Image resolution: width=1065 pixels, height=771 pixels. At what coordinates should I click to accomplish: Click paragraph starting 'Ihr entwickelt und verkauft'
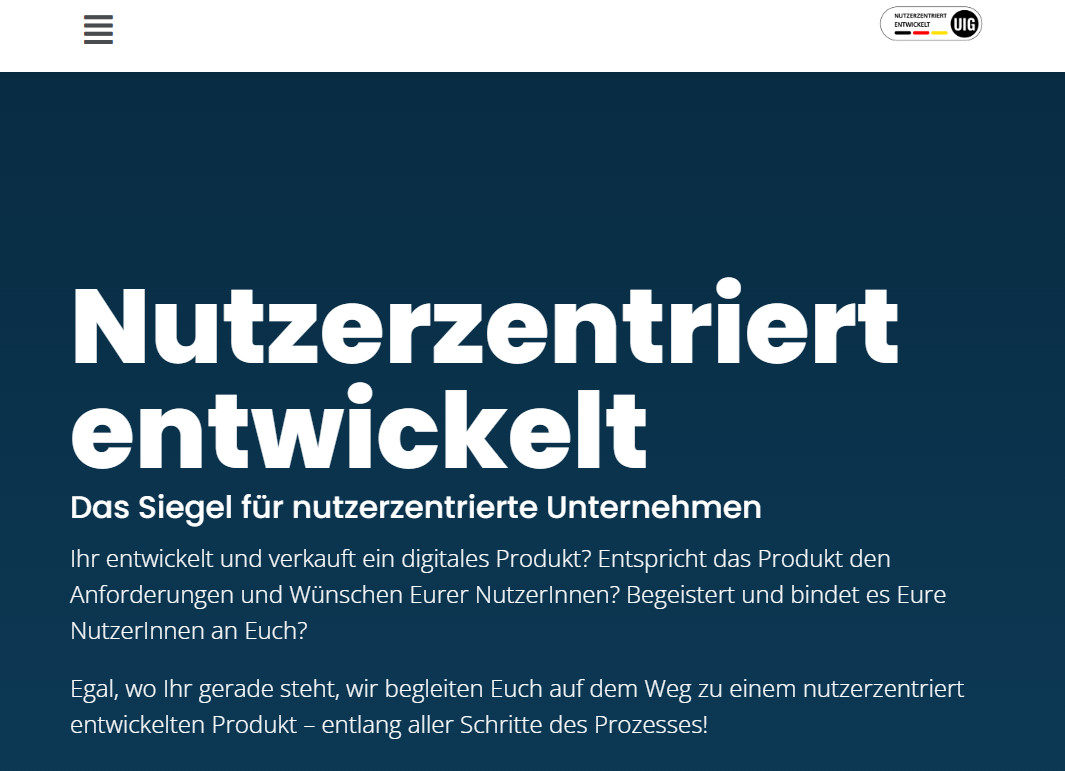(x=508, y=594)
